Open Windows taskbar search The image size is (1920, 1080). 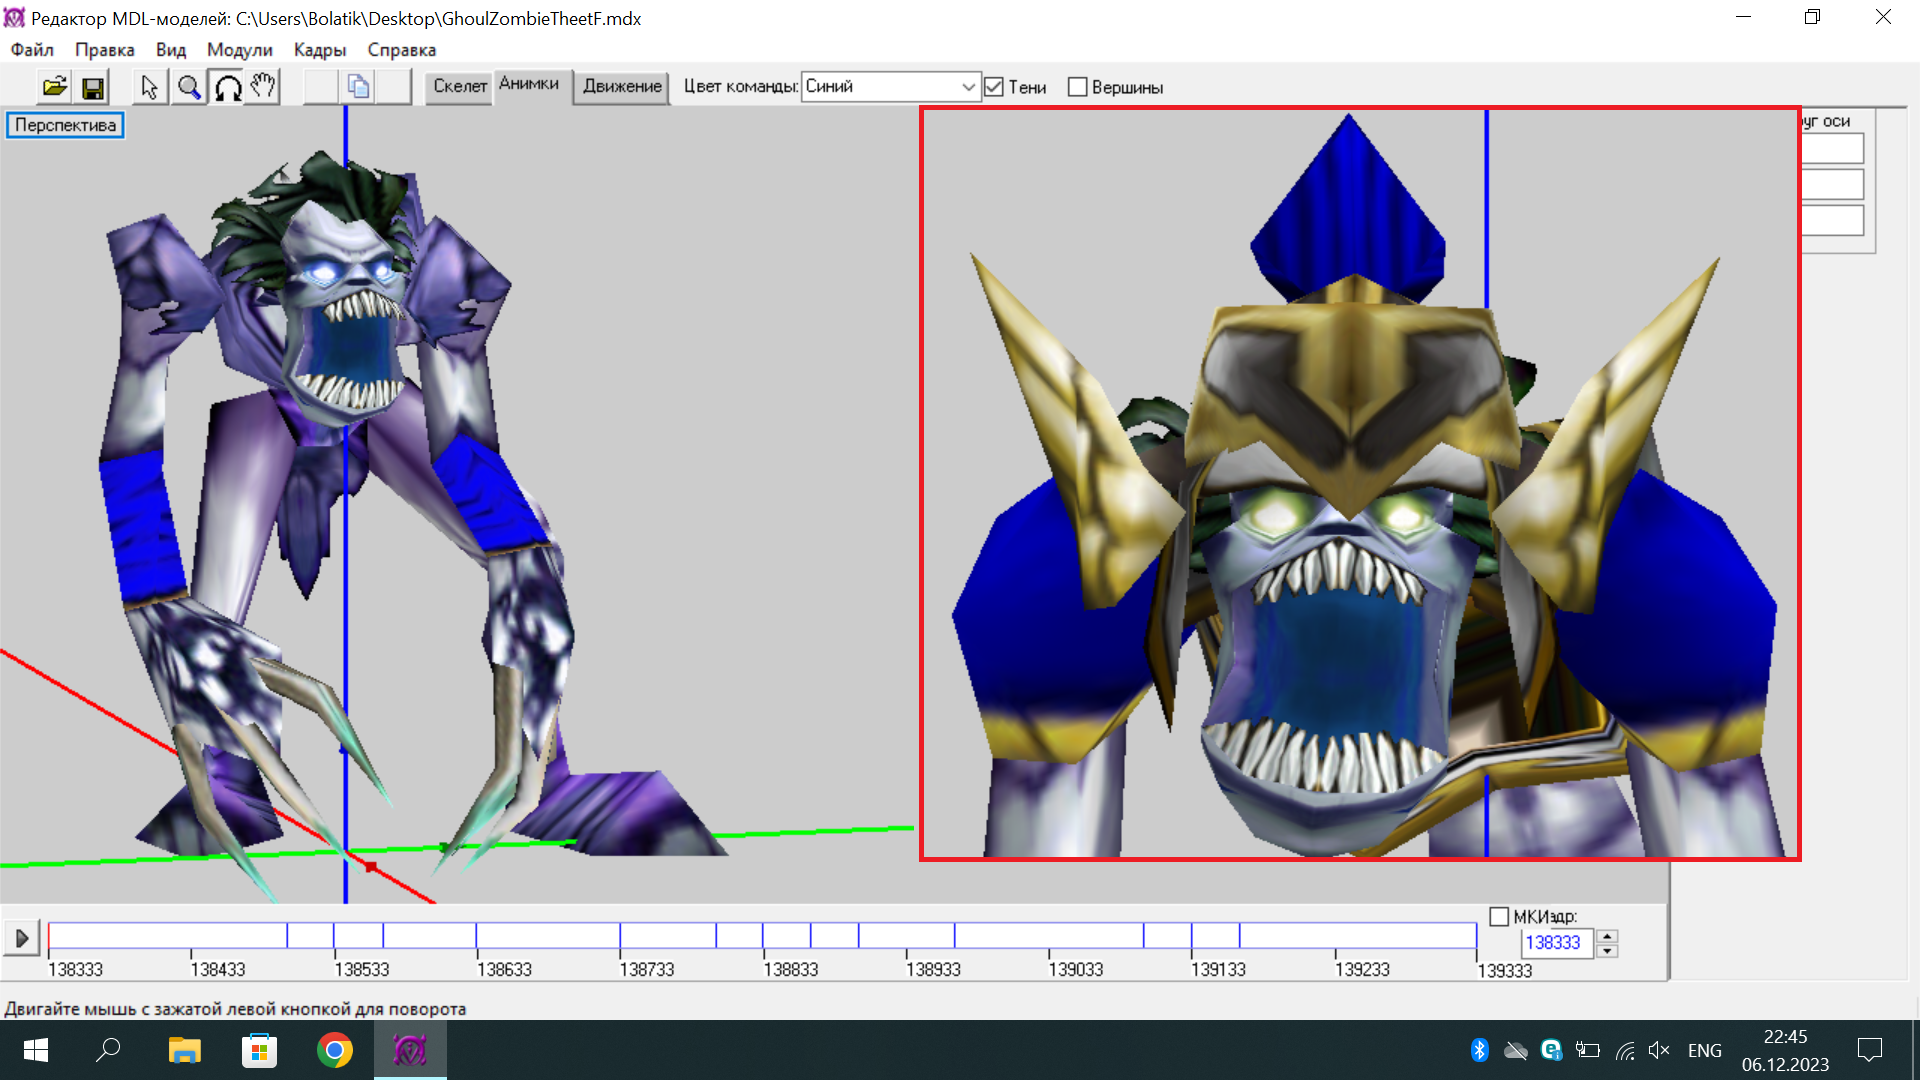[108, 1050]
